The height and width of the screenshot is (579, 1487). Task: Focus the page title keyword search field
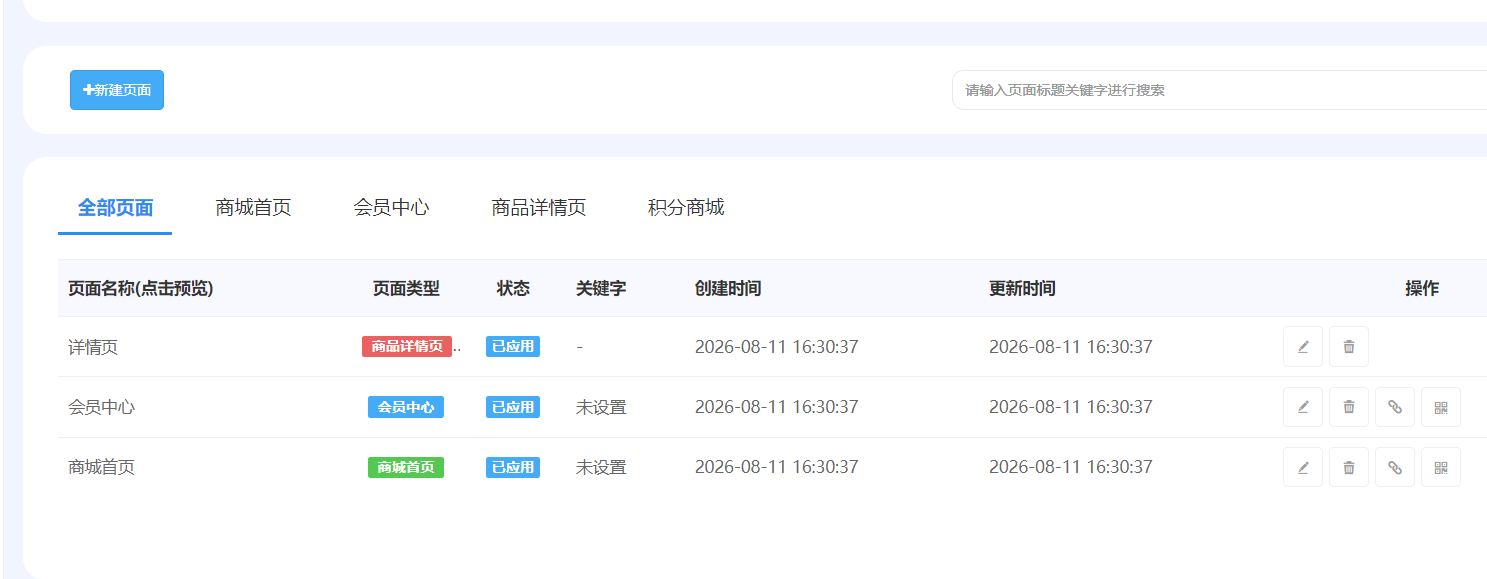(1219, 90)
